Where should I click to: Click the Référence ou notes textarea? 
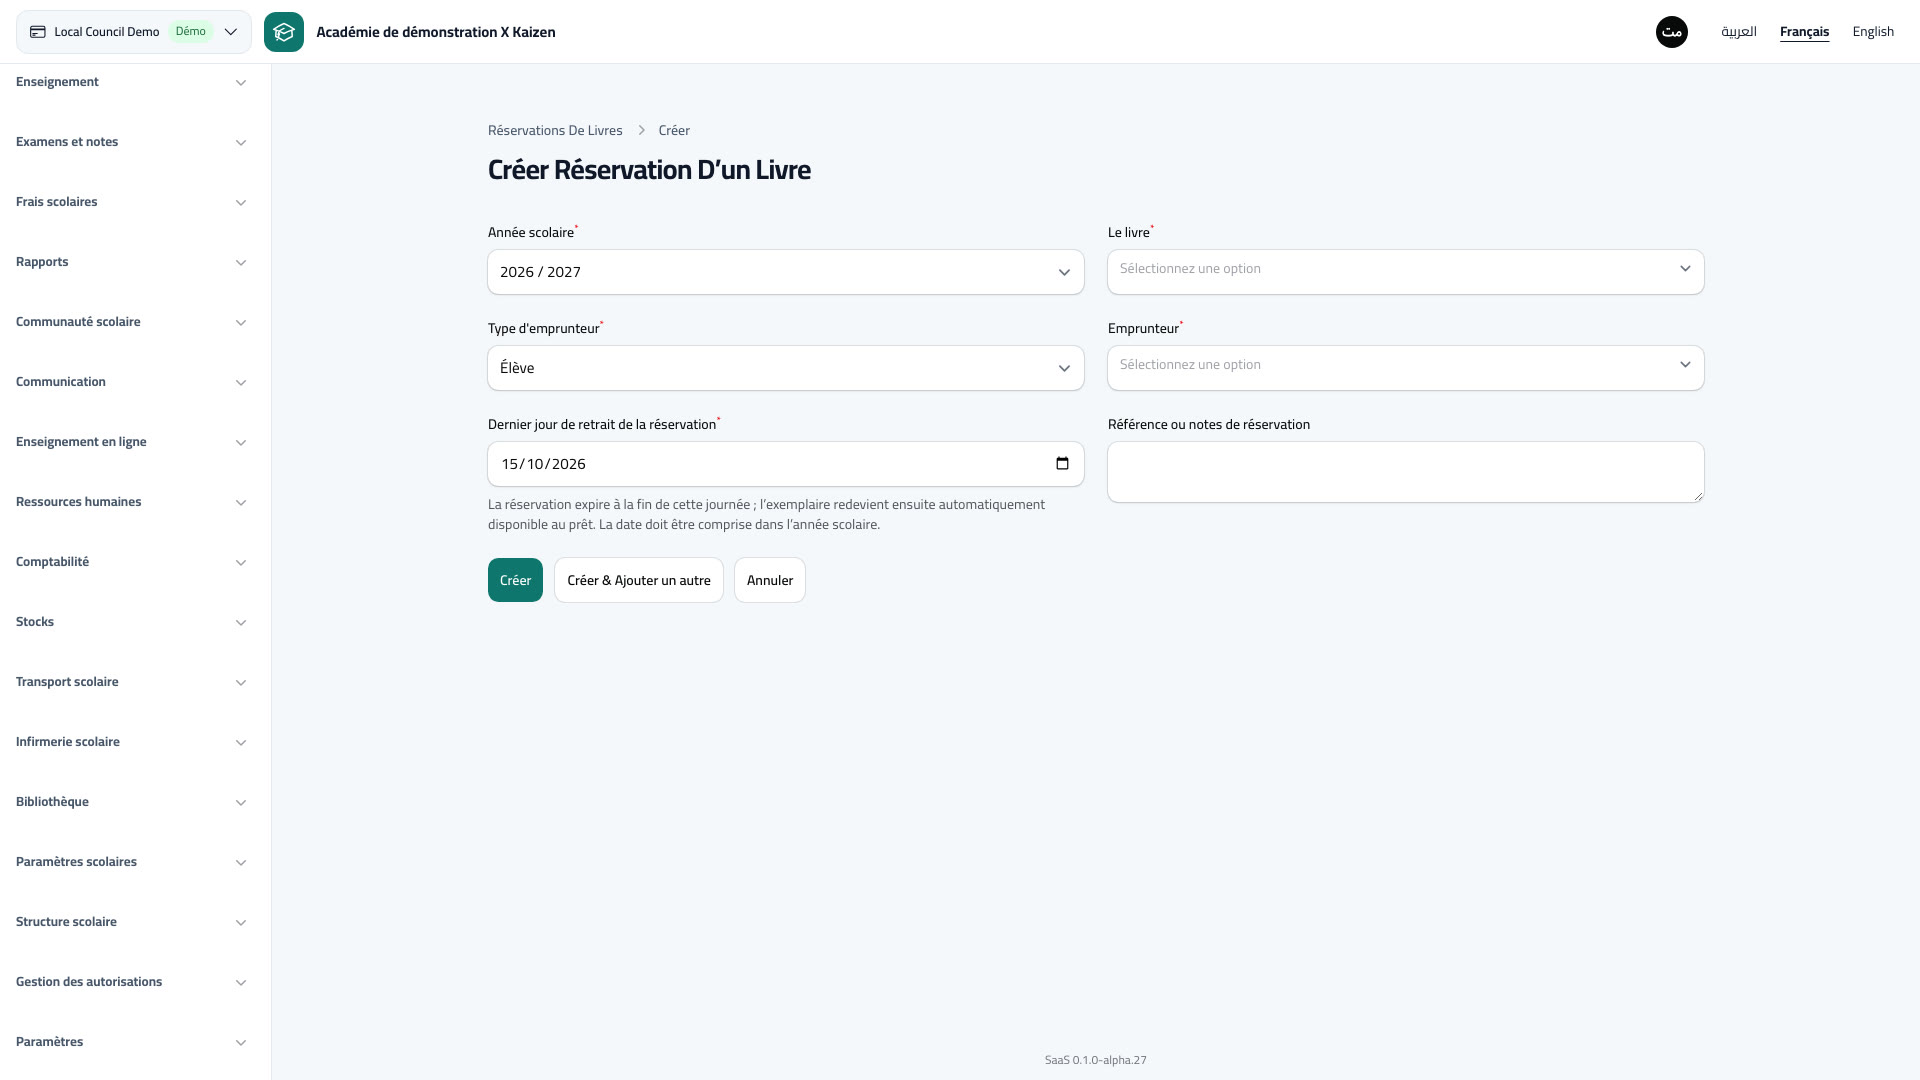click(1406, 472)
